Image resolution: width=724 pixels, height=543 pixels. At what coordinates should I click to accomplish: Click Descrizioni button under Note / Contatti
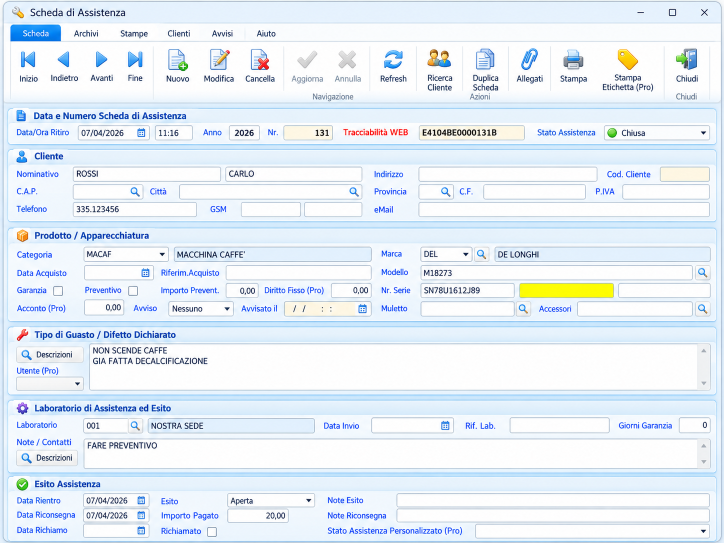(x=47, y=458)
